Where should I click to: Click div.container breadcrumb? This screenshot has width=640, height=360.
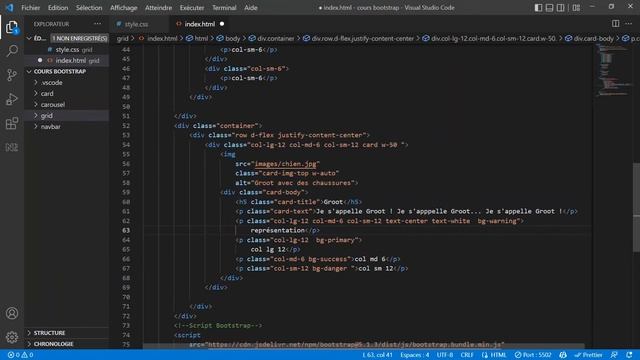click(x=276, y=38)
